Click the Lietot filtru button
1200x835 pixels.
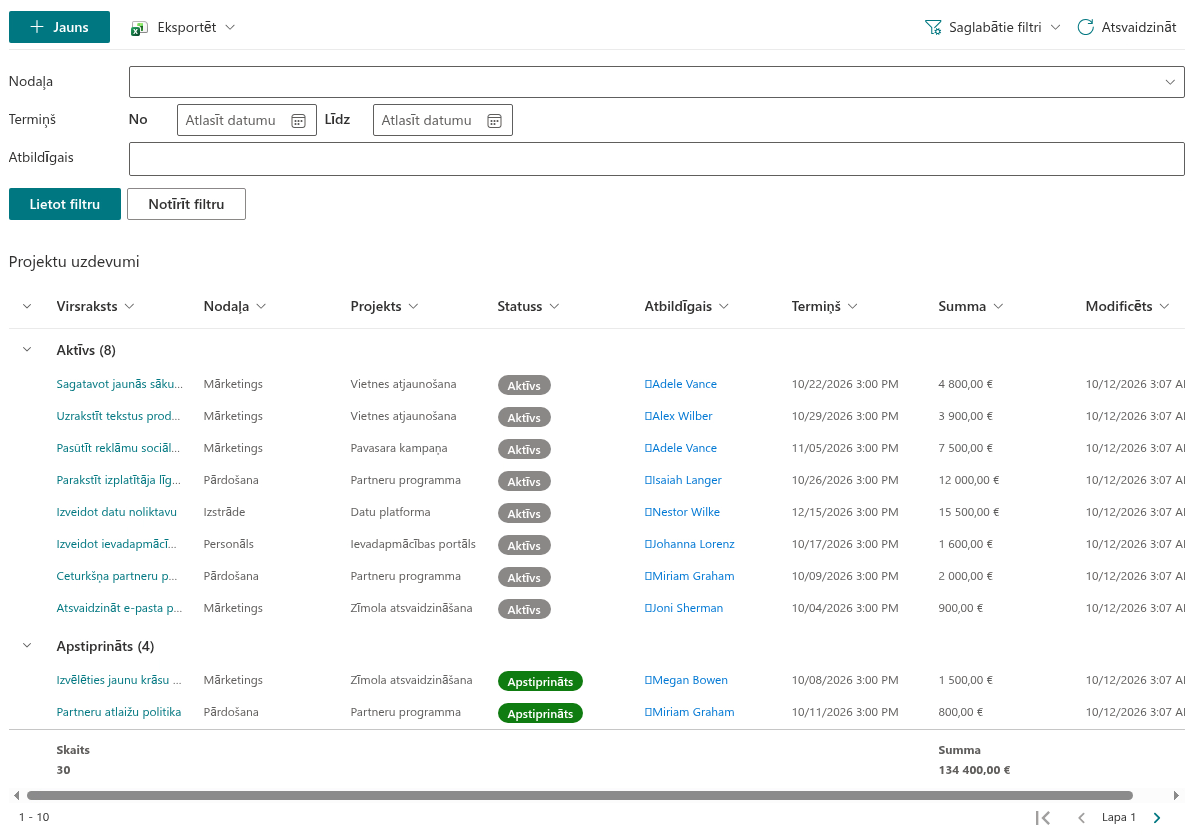(x=65, y=204)
